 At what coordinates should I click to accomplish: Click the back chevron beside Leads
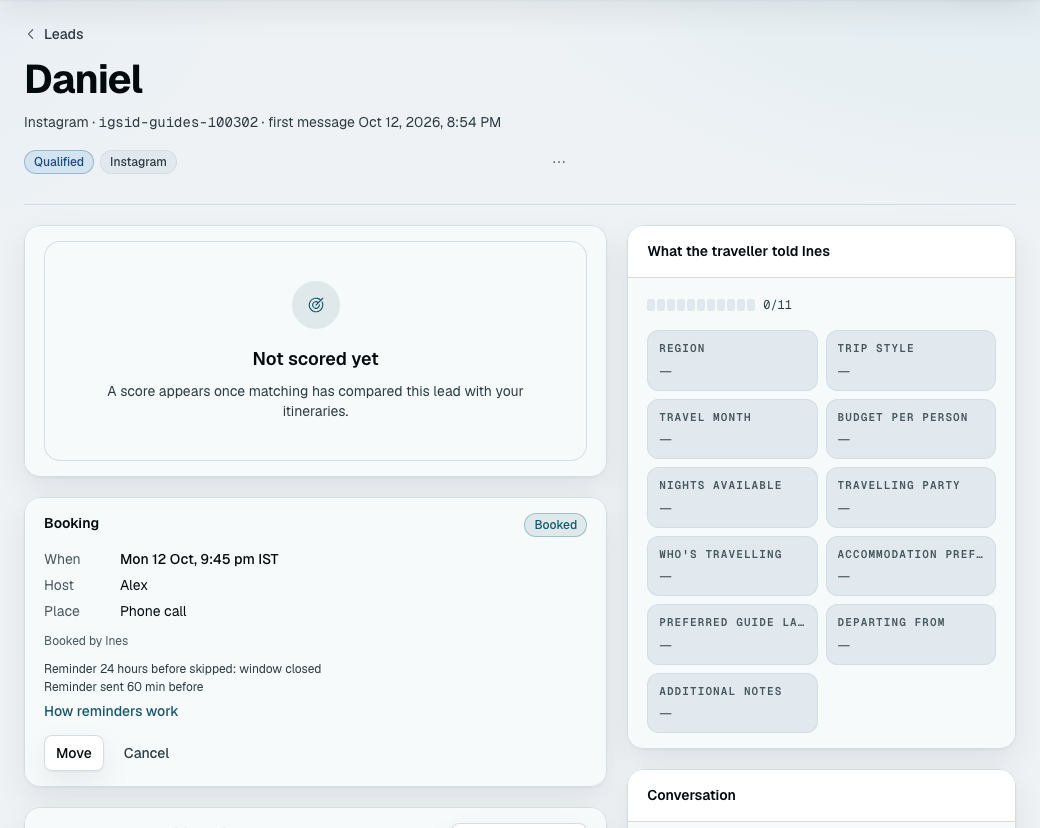[x=31, y=34]
